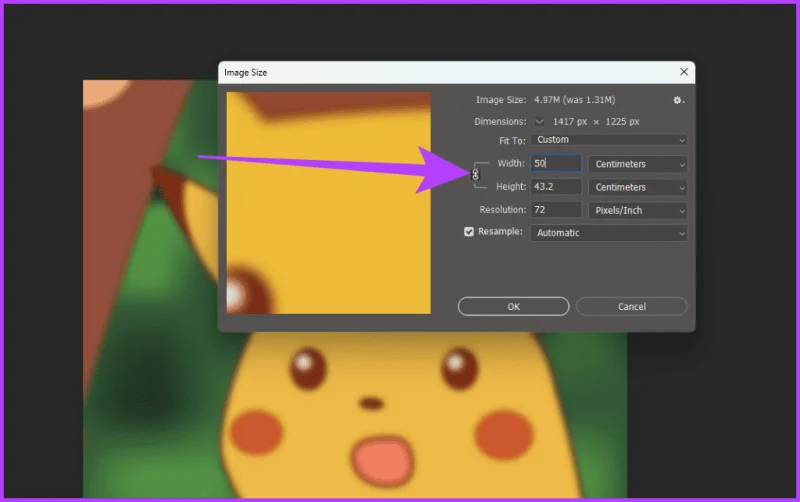This screenshot has height=502, width=800.
Task: Uncheck the Resample checkbox
Action: (x=469, y=232)
